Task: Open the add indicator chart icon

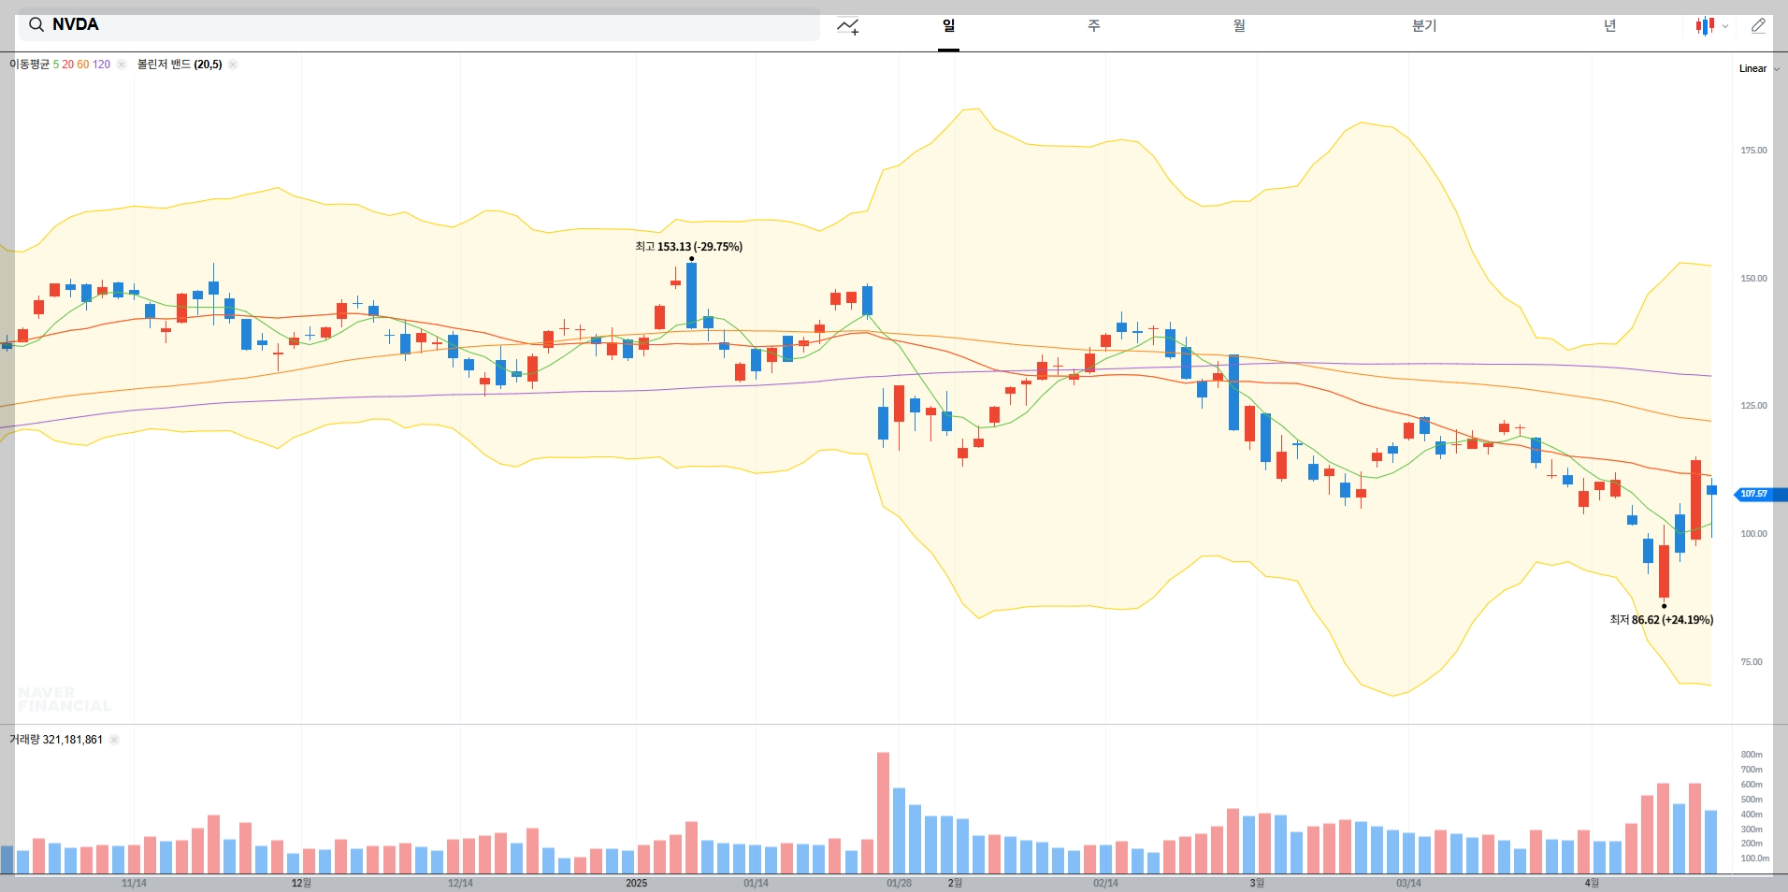Action: (848, 26)
